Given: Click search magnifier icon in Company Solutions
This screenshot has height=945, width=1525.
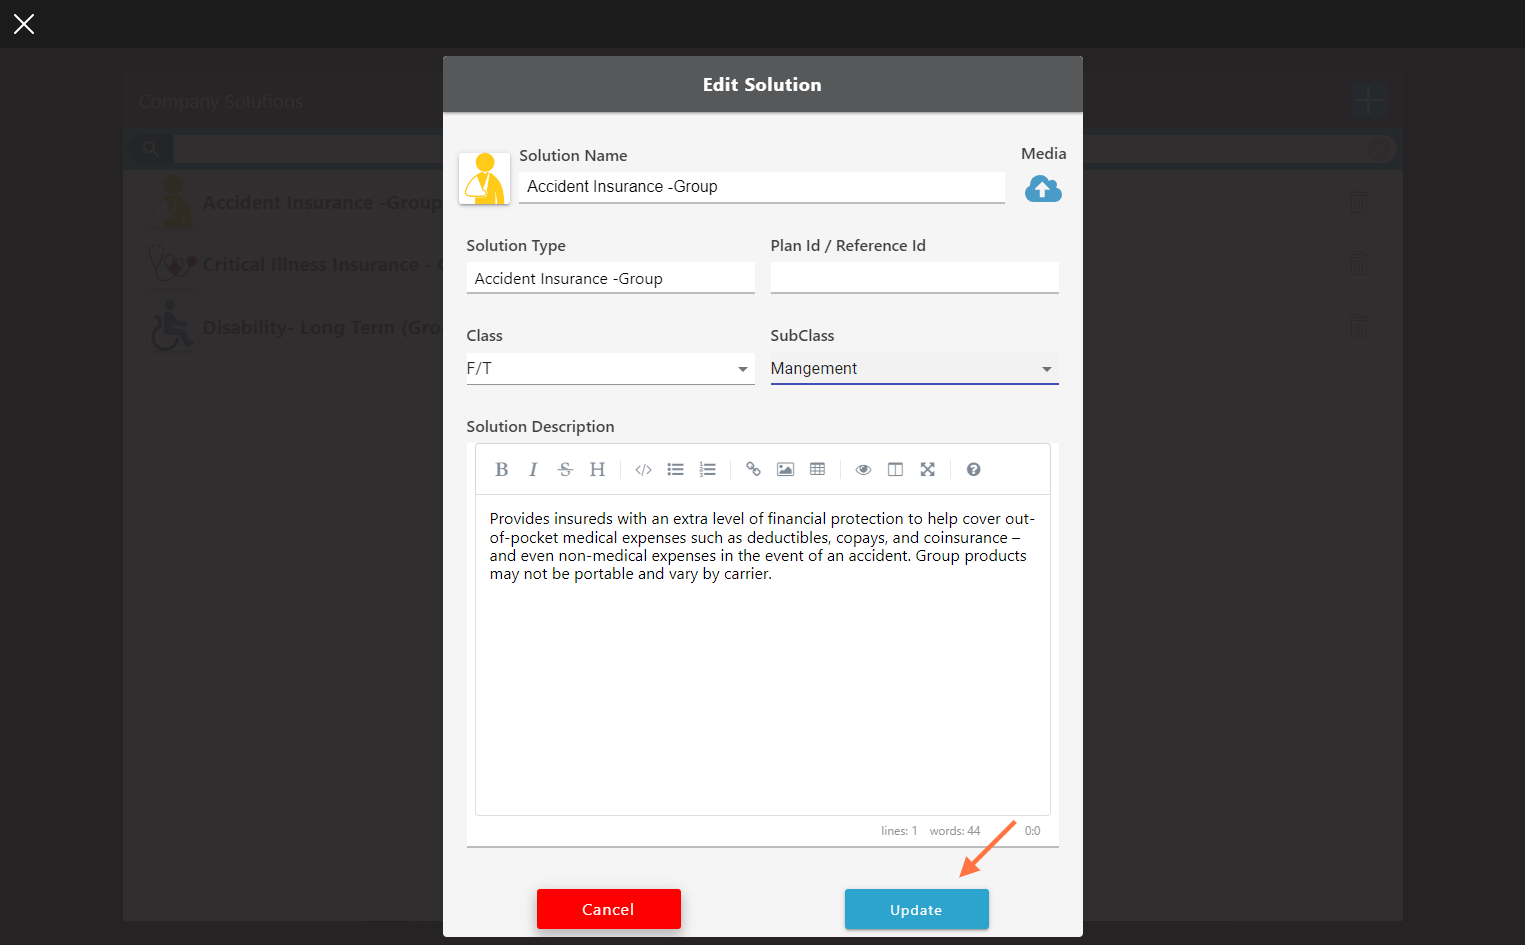Looking at the screenshot, I should [x=150, y=149].
